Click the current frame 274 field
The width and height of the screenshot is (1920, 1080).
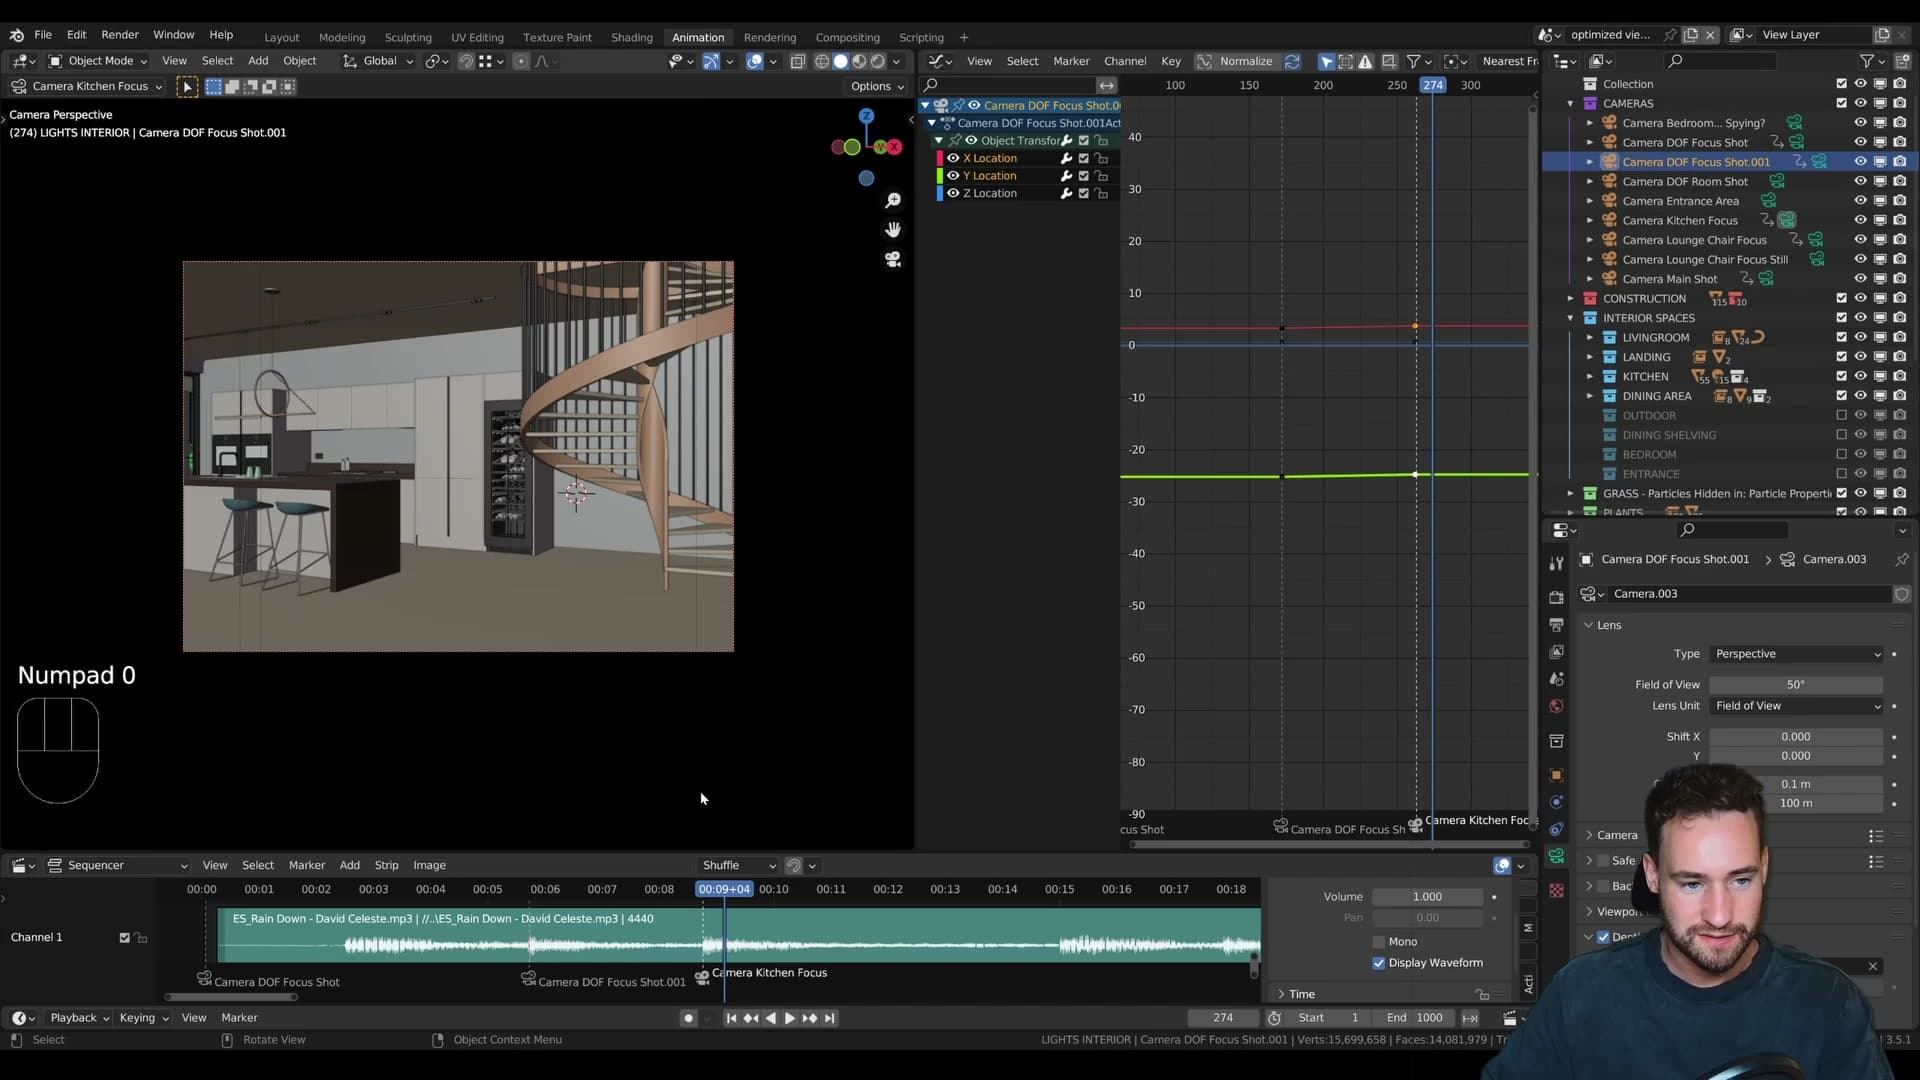[1223, 1018]
